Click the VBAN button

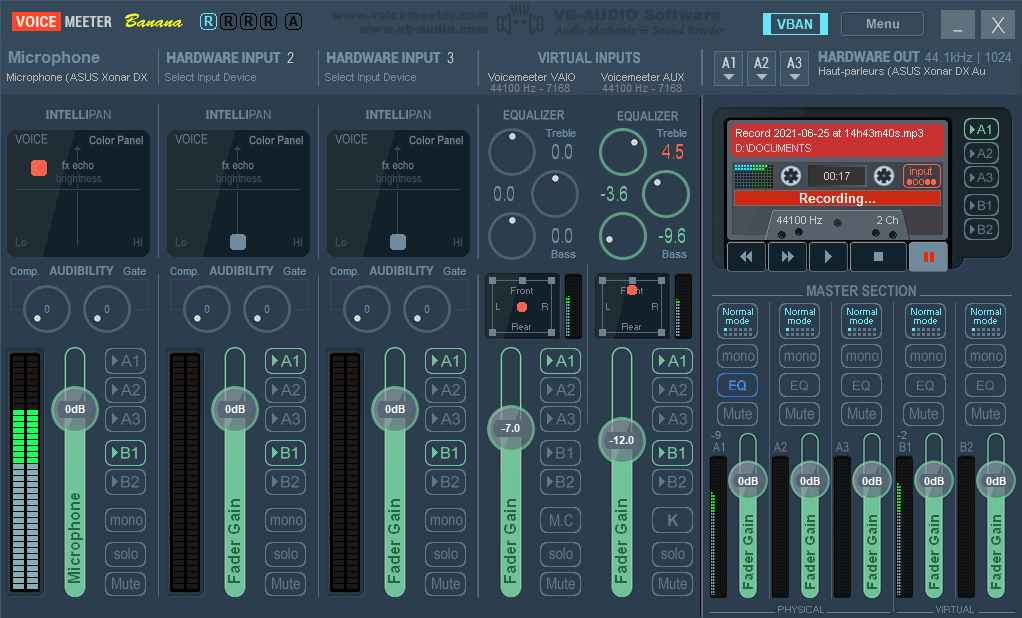pyautogui.click(x=794, y=24)
